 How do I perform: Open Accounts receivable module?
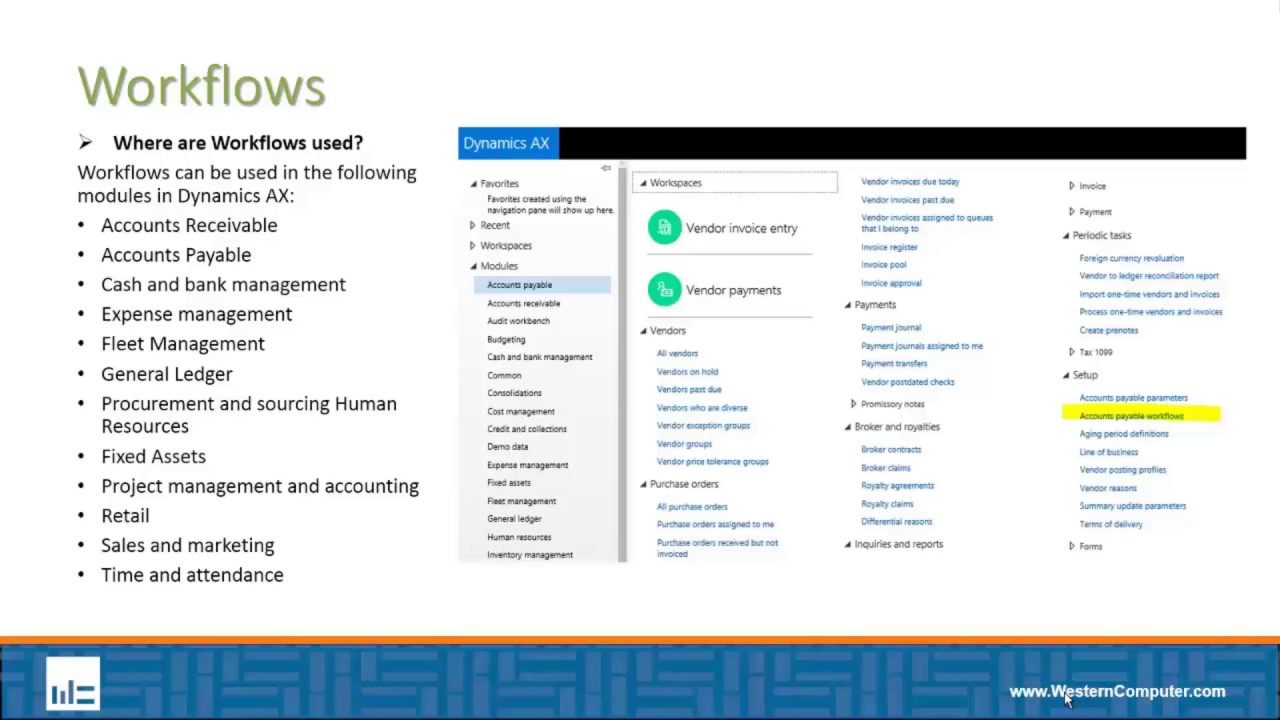(x=523, y=303)
